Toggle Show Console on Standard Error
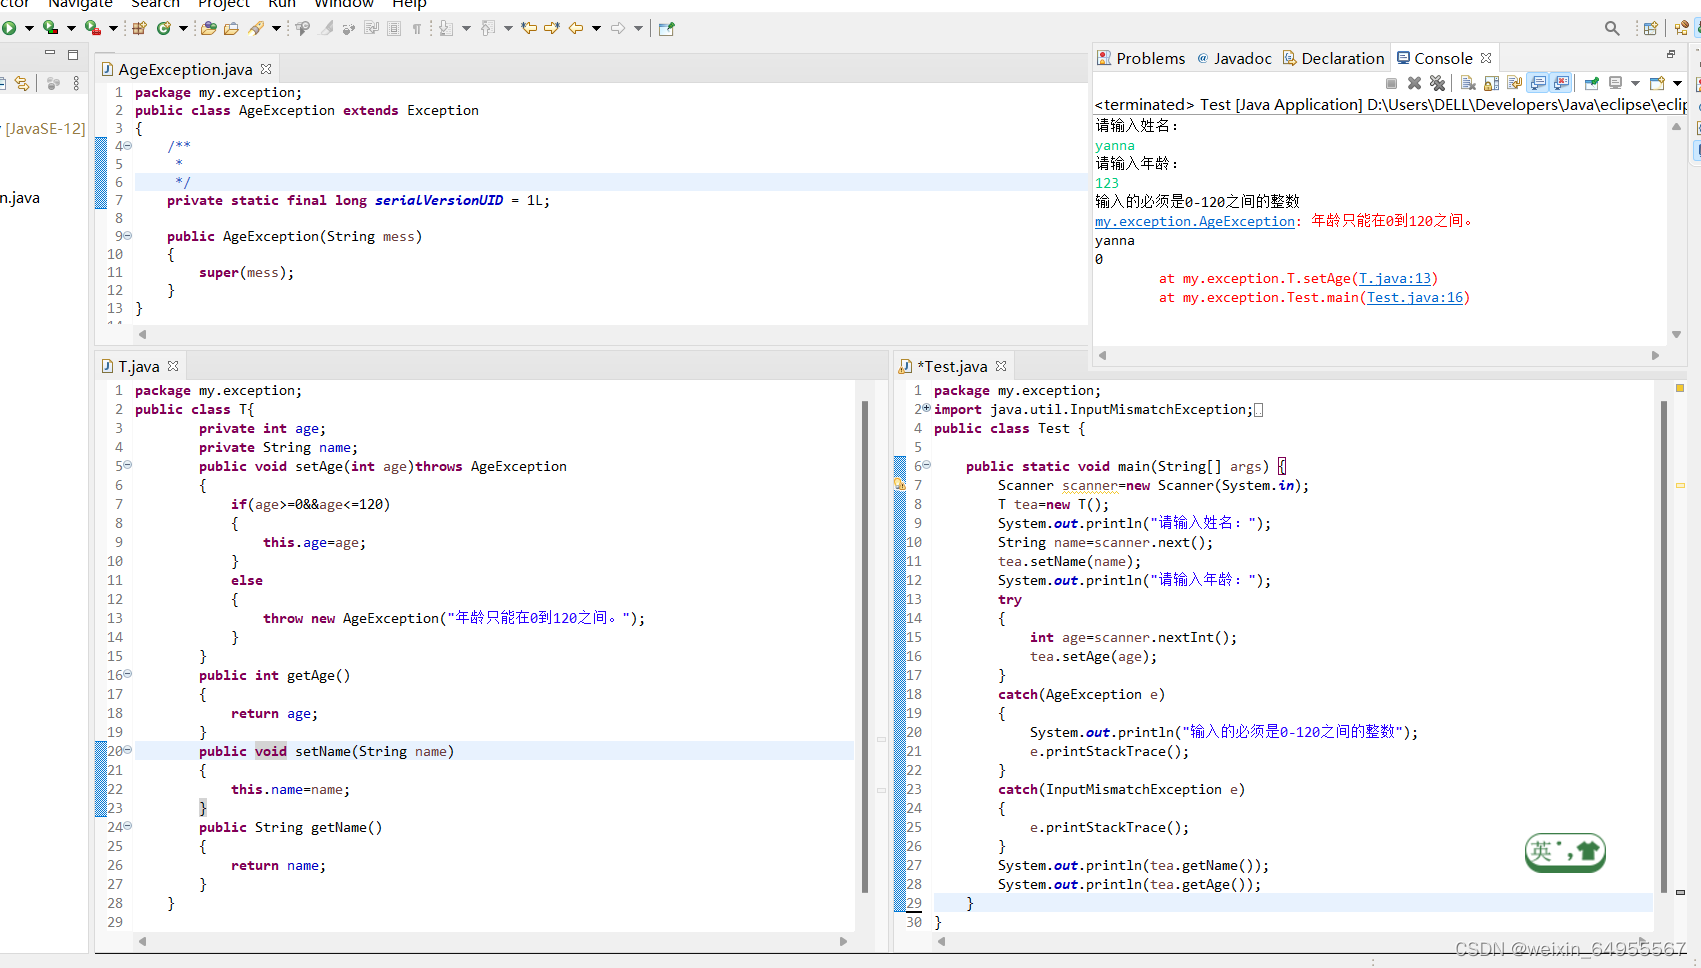Viewport: 1701px width, 968px height. [x=1561, y=83]
